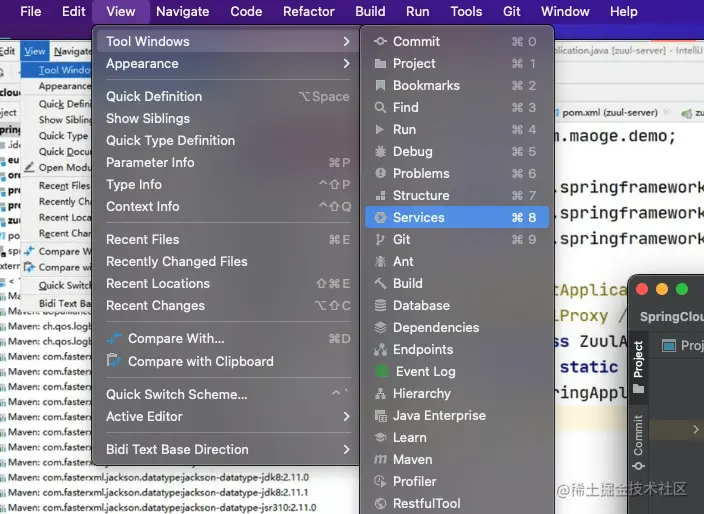Click the Services icon in highlighted row
The image size is (704, 514).
click(380, 217)
